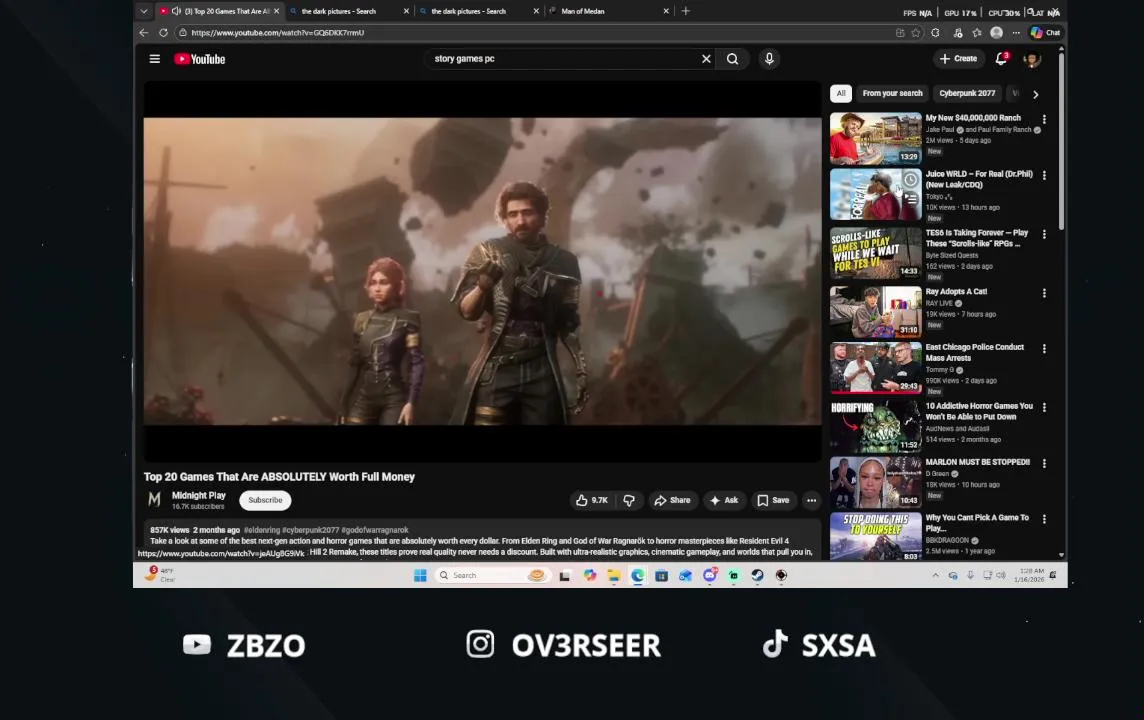Subscribe to Midnight Play channel

point(265,500)
